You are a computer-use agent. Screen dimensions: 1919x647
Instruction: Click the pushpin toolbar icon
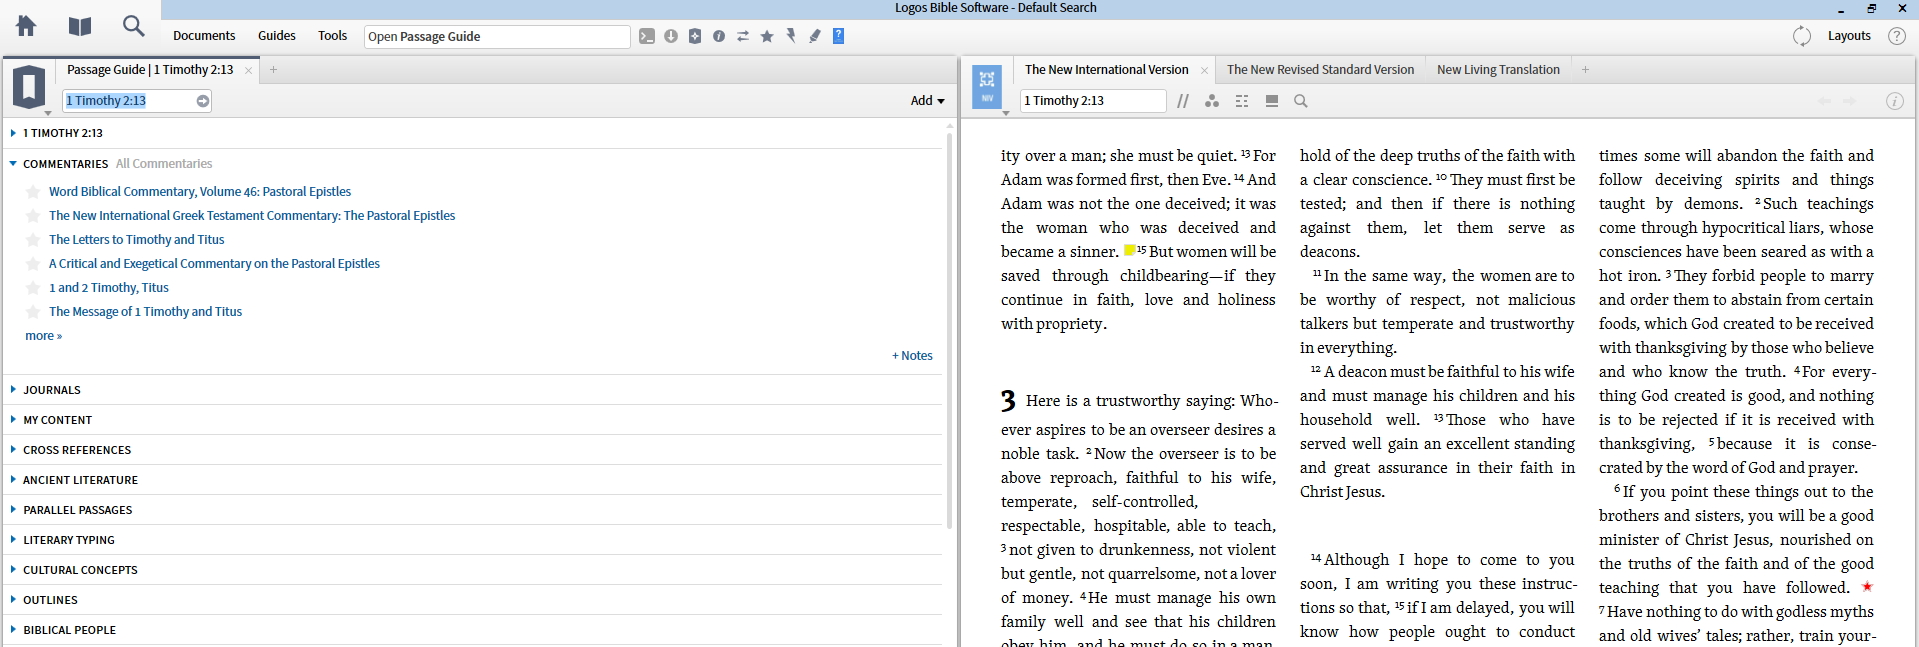point(791,36)
